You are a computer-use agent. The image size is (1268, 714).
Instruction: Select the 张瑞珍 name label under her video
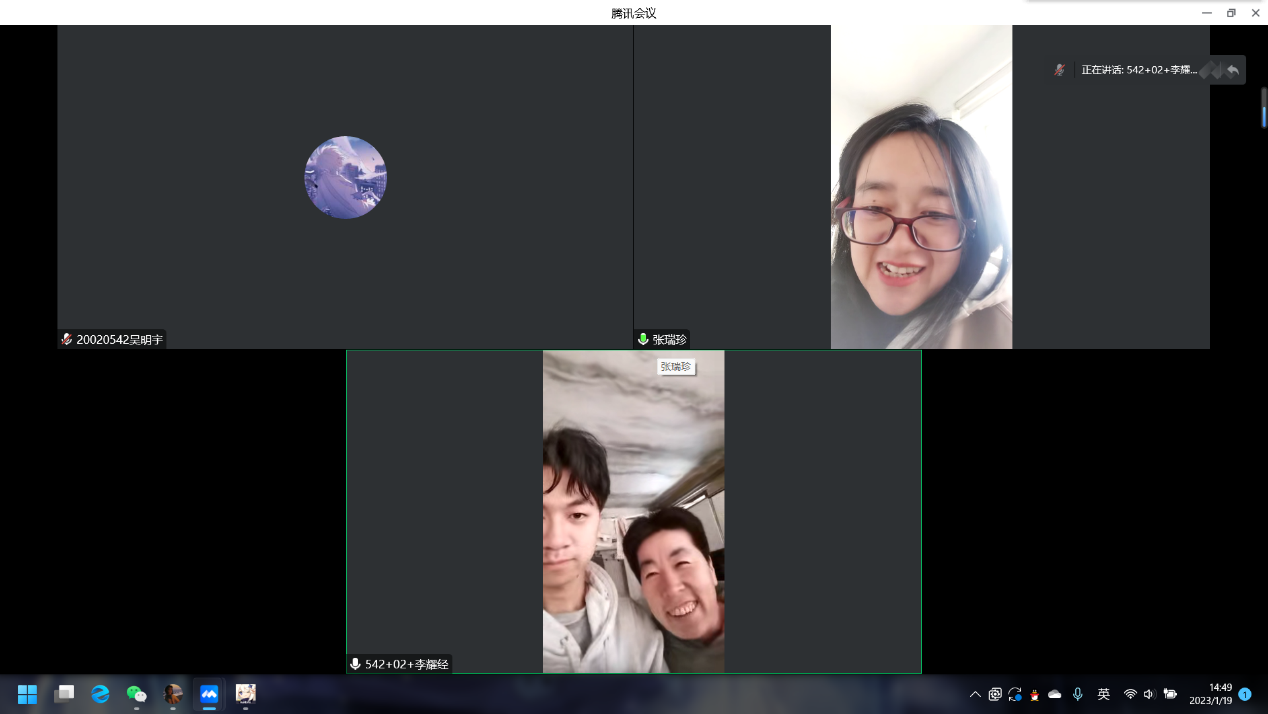click(x=670, y=340)
